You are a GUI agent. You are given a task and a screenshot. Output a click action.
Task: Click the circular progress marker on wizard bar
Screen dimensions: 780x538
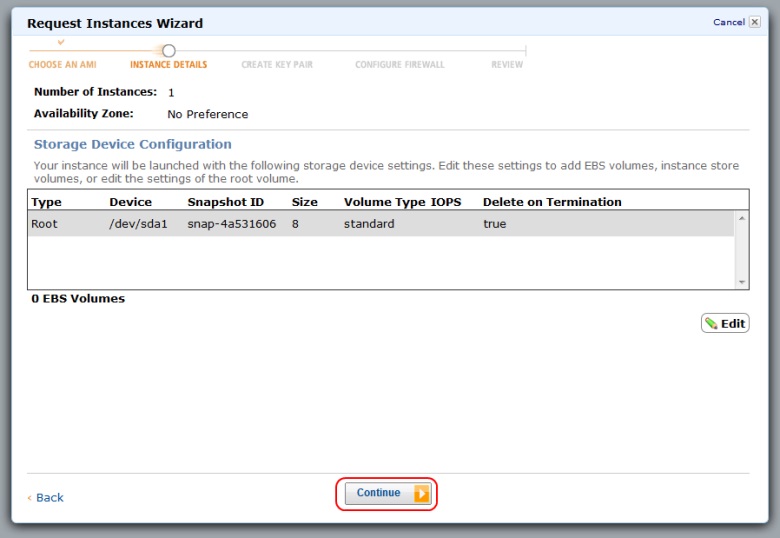(169, 51)
